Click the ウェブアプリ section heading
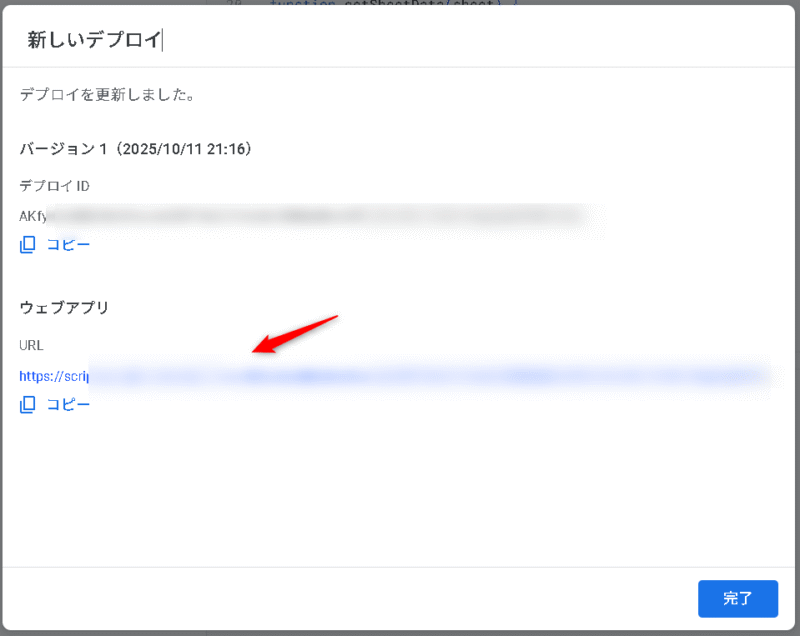 pyautogui.click(x=64, y=307)
